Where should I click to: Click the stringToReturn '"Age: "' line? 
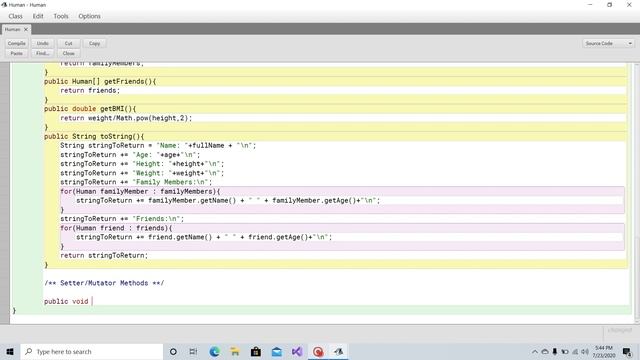coord(130,155)
